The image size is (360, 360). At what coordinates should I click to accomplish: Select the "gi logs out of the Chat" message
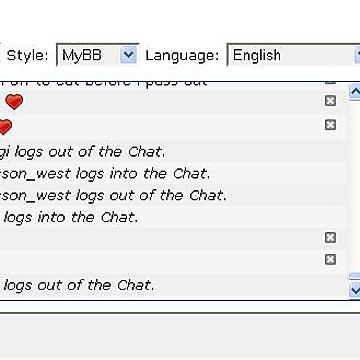pyautogui.click(x=173, y=152)
